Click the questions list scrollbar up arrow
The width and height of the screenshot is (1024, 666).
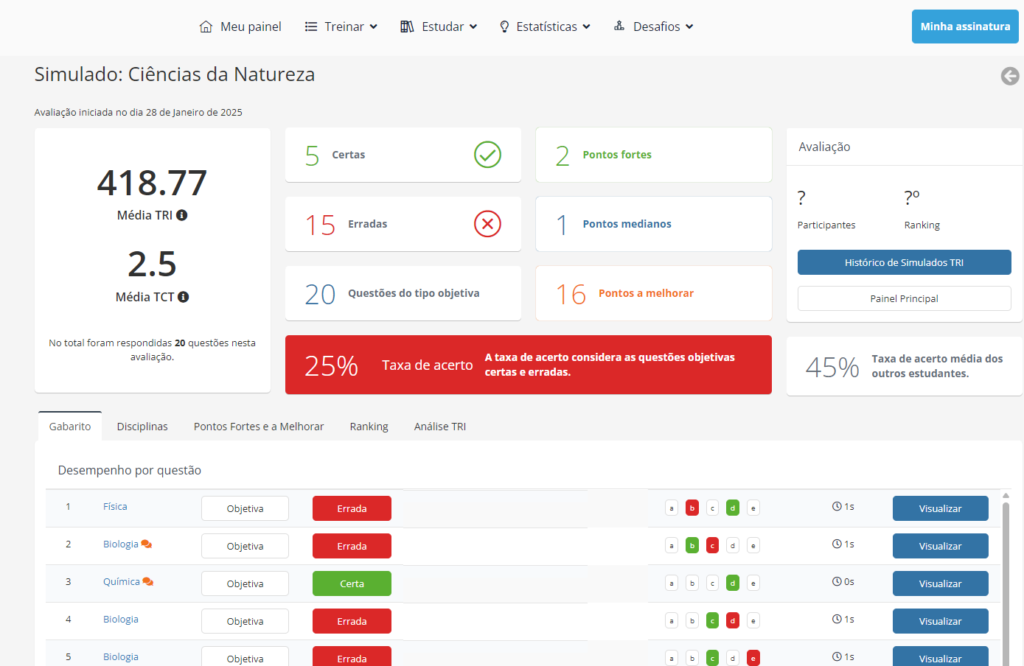(1006, 496)
